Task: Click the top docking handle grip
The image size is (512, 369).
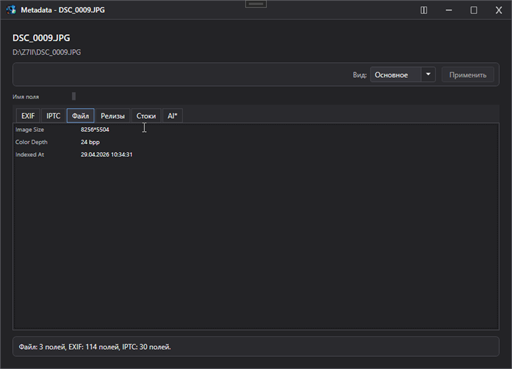Action: pos(256,4)
